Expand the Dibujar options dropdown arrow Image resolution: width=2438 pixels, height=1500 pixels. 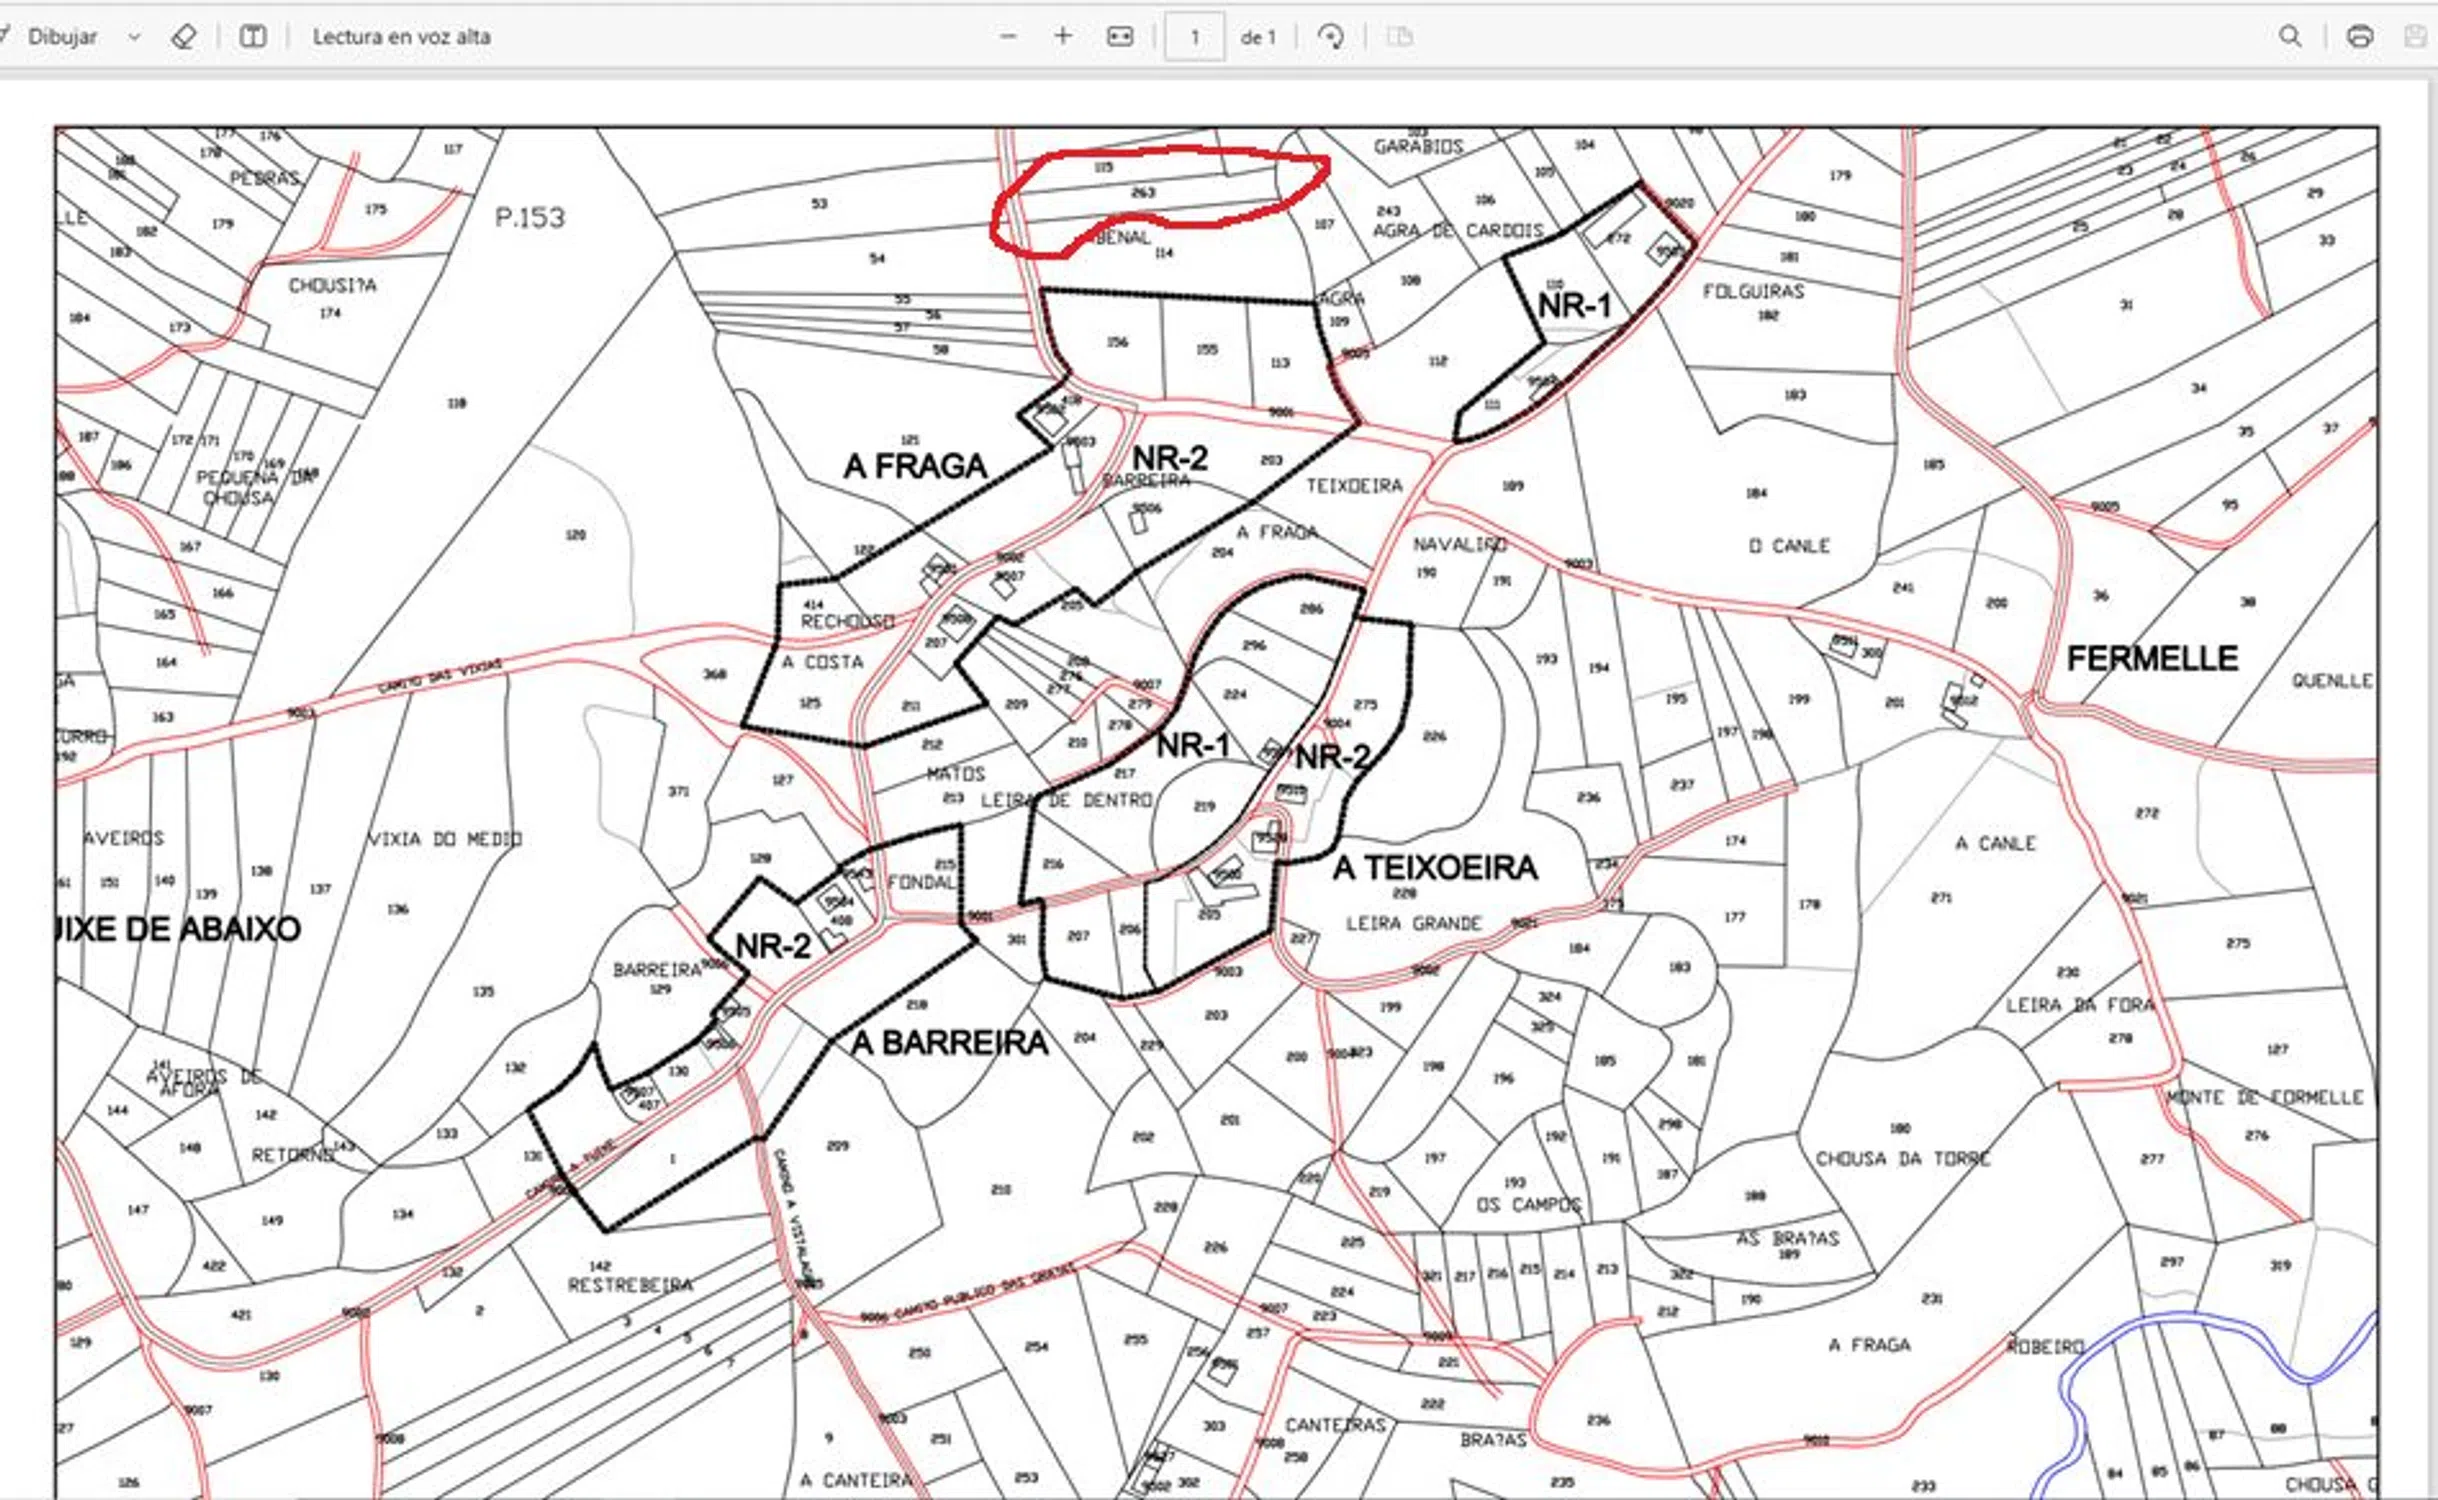click(134, 37)
